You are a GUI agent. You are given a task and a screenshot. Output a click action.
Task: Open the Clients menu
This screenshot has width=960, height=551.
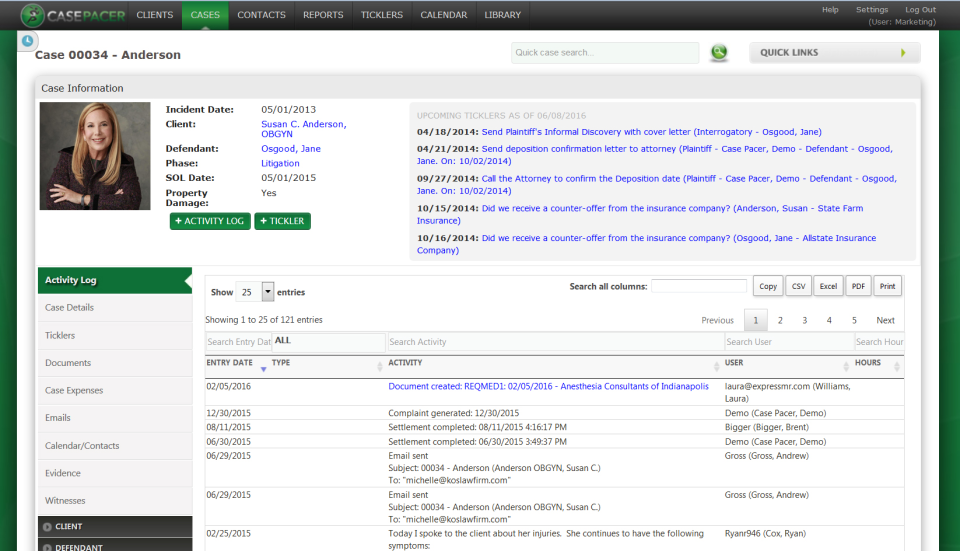point(155,15)
